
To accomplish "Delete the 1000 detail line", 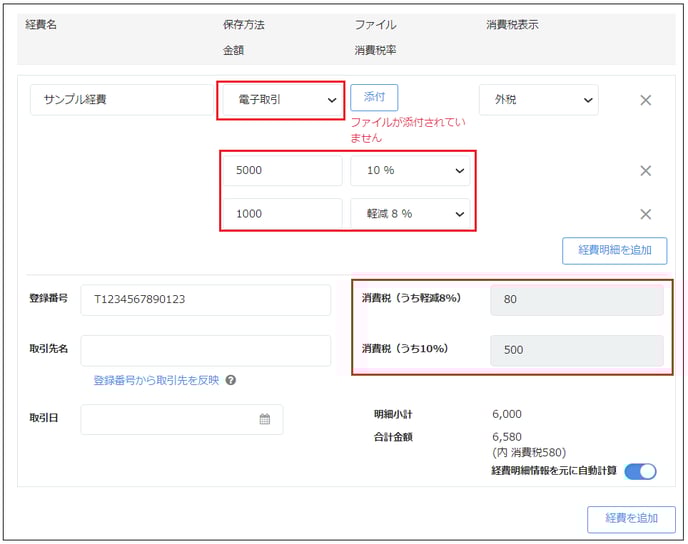I will (x=645, y=214).
